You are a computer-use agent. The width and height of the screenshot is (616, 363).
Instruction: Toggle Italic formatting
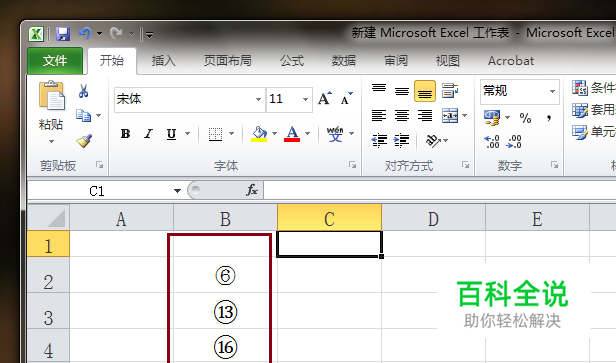[x=148, y=134]
